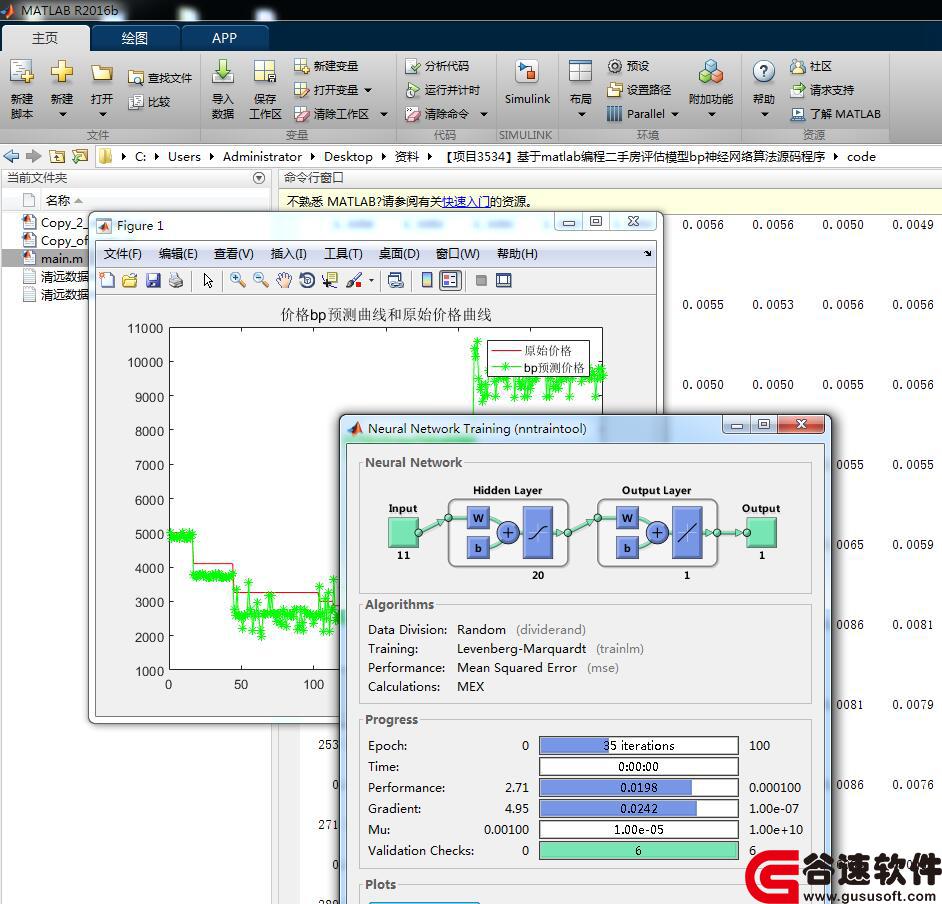Save the figure with the floppy icon
The image size is (942, 904).
coord(153,281)
